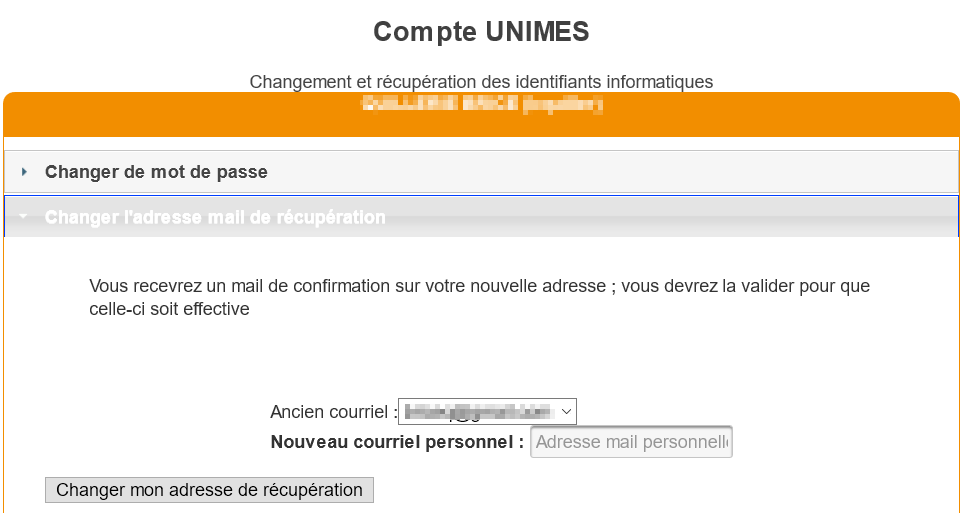Click the blurred user name in orange banner
This screenshot has width=965, height=513.
click(x=482, y=104)
